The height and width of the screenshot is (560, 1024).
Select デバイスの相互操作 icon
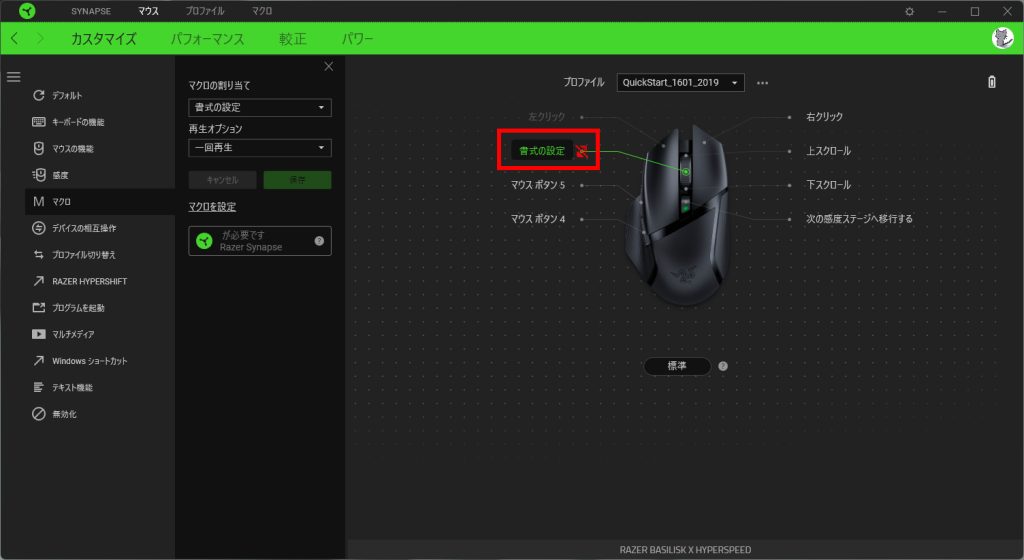pos(39,228)
